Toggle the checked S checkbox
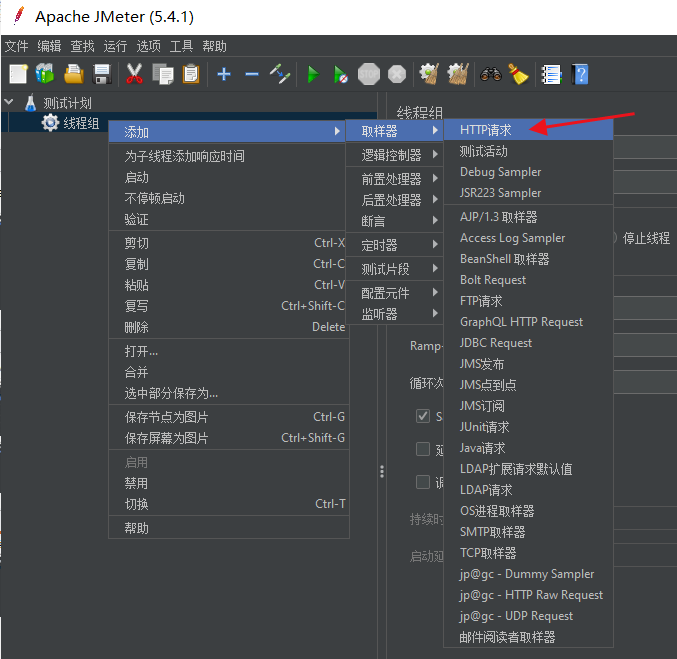The height and width of the screenshot is (659, 677). coord(423,416)
